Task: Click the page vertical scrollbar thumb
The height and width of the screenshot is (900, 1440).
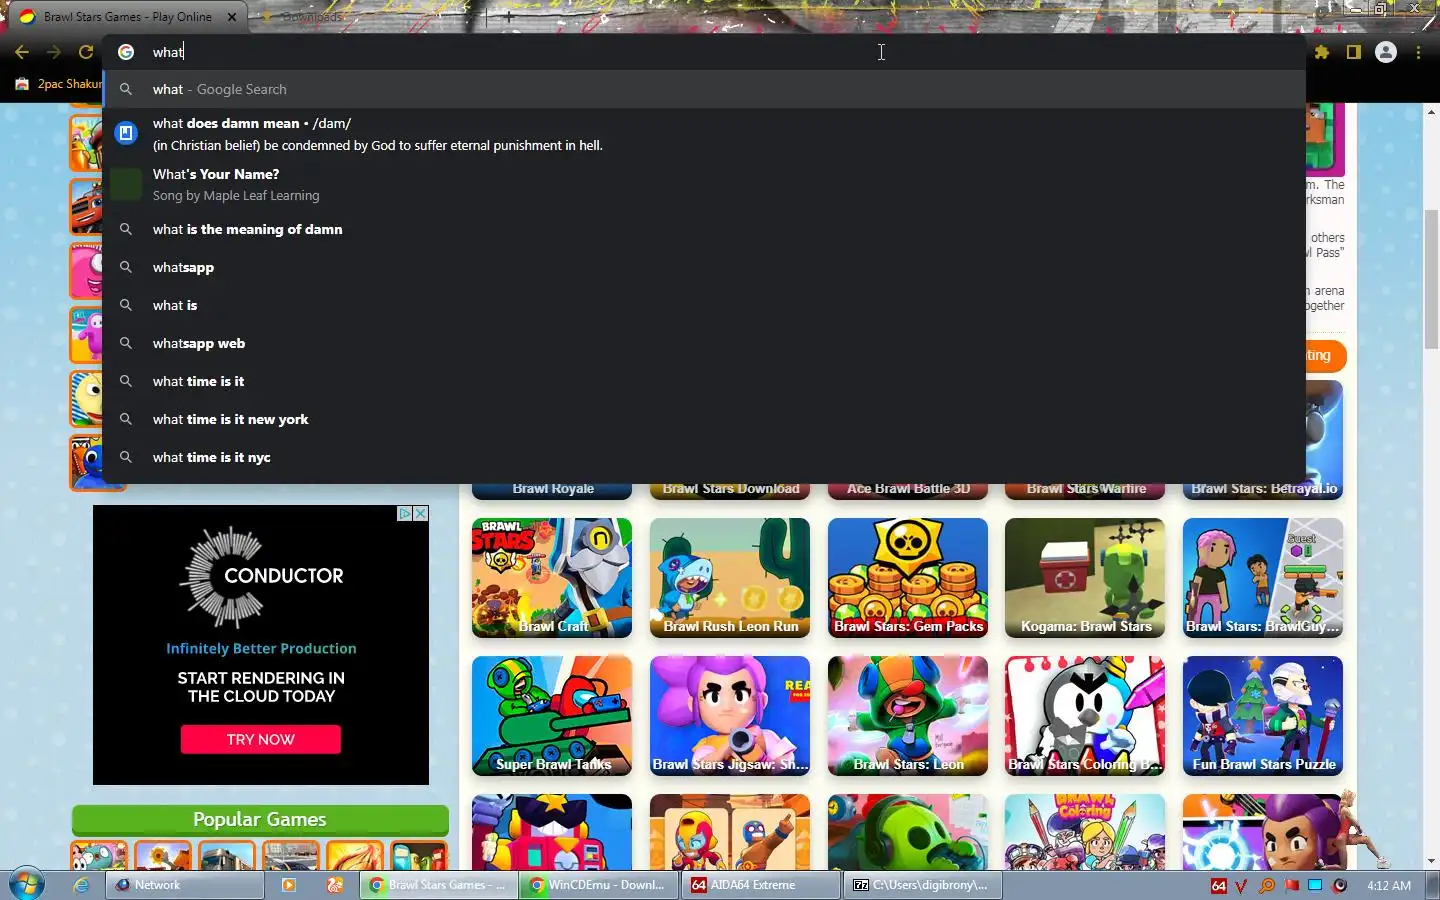Action: pyautogui.click(x=1431, y=280)
